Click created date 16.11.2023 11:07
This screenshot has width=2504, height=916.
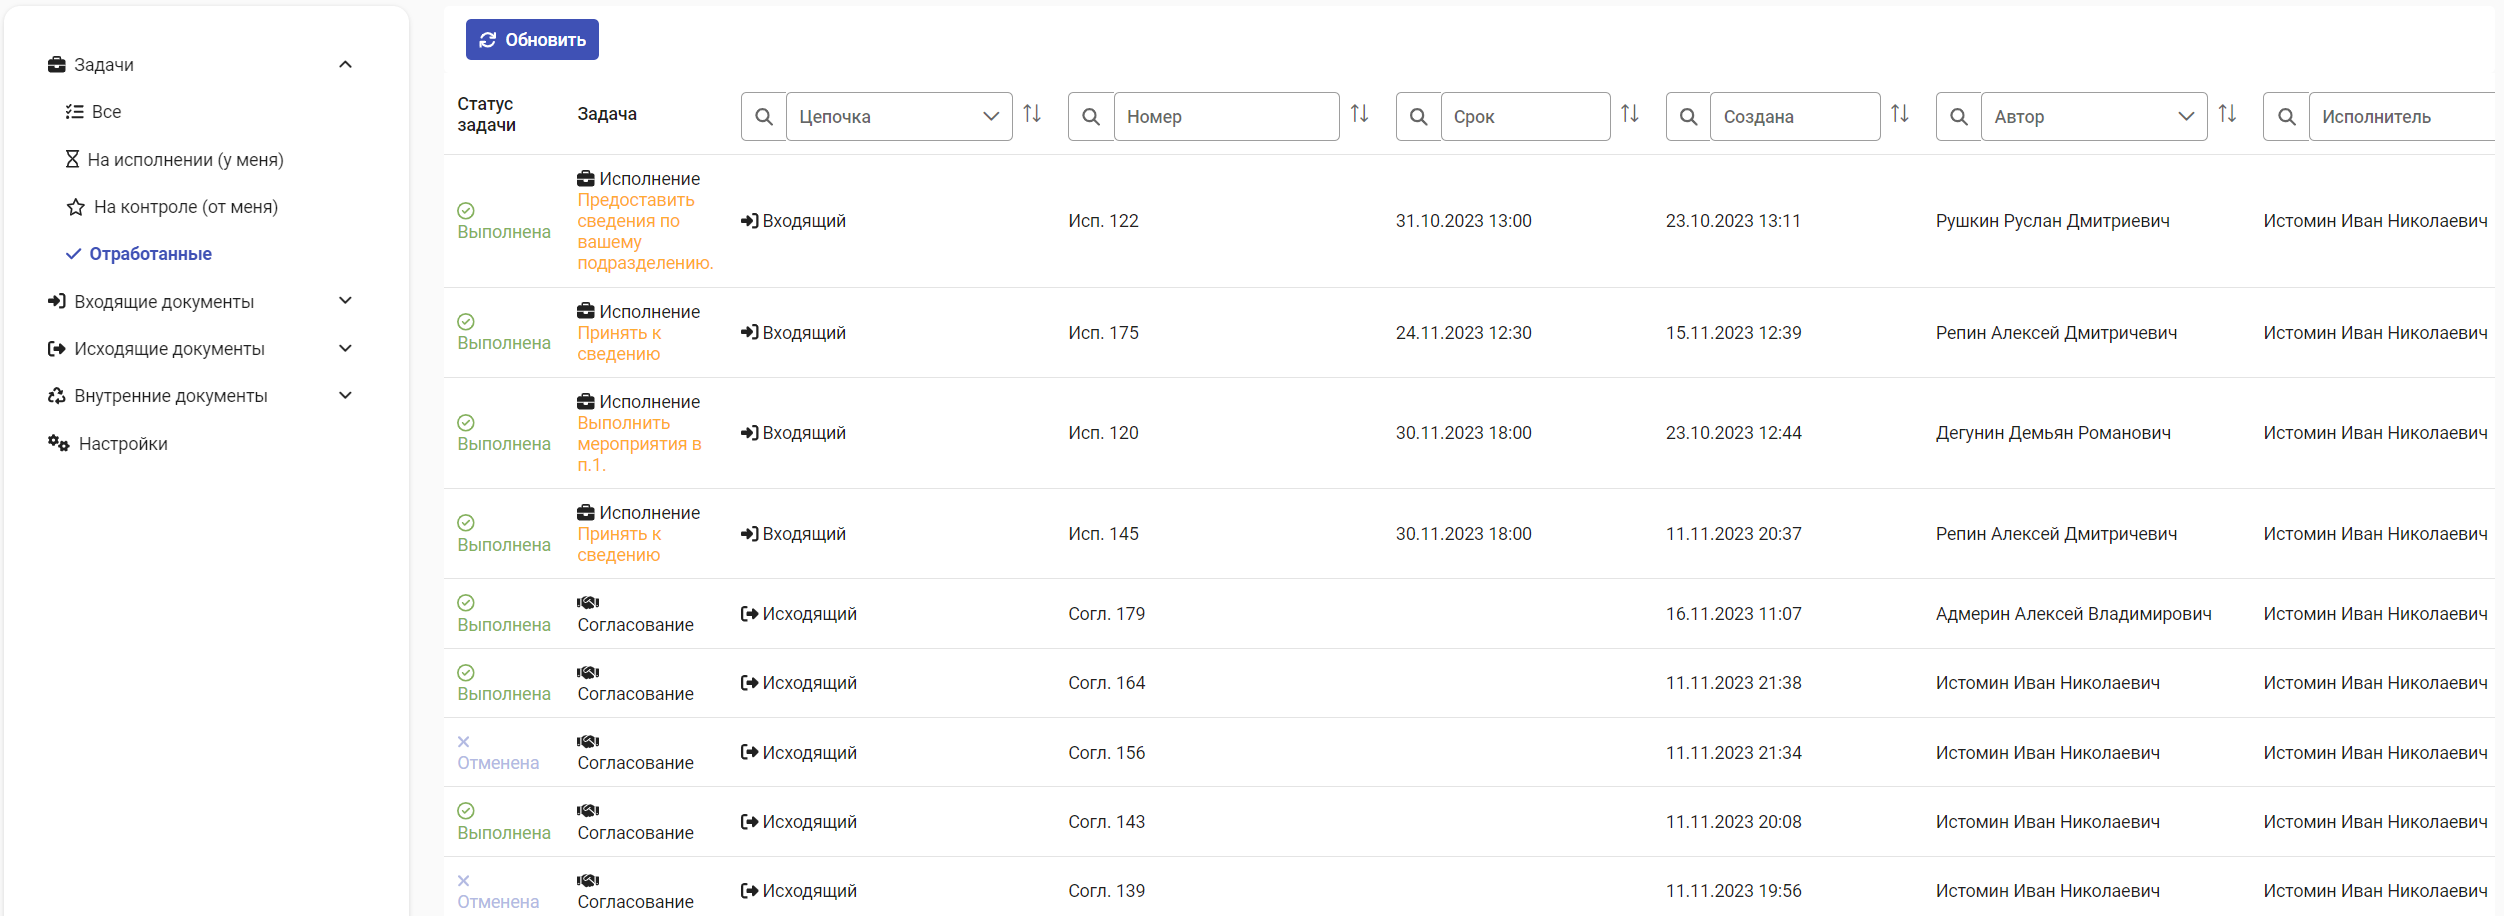[1733, 614]
